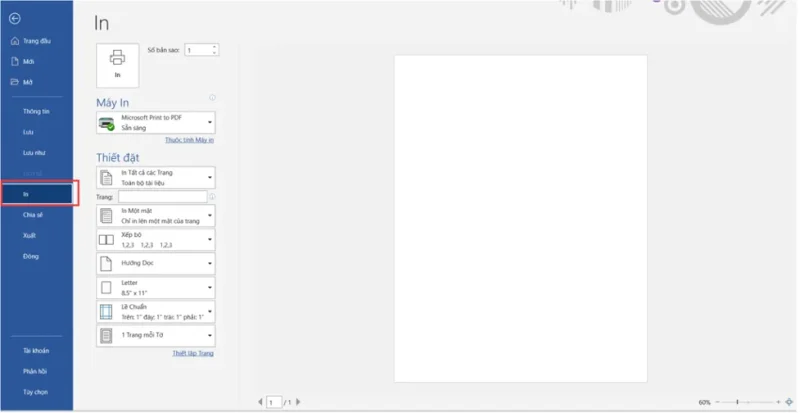Image resolution: width=800 pixels, height=413 pixels.
Task: Go to previous page in preview
Action: click(x=259, y=402)
